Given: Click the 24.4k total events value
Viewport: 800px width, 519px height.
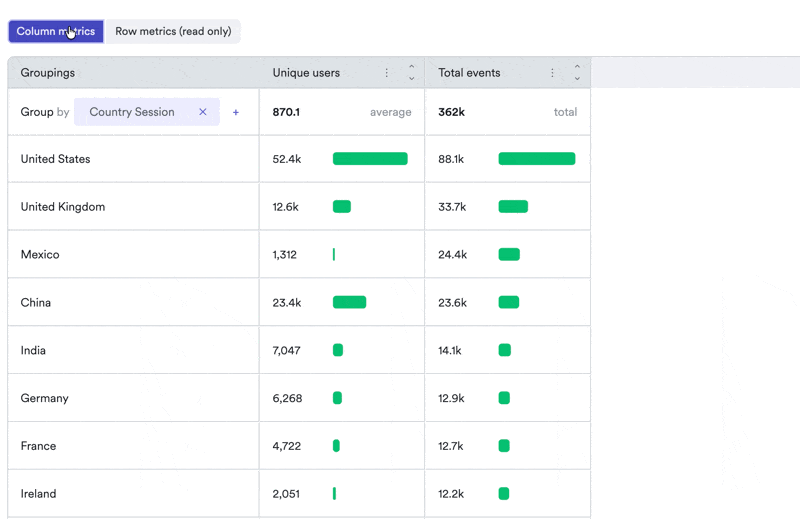Looking at the screenshot, I should coord(453,254).
